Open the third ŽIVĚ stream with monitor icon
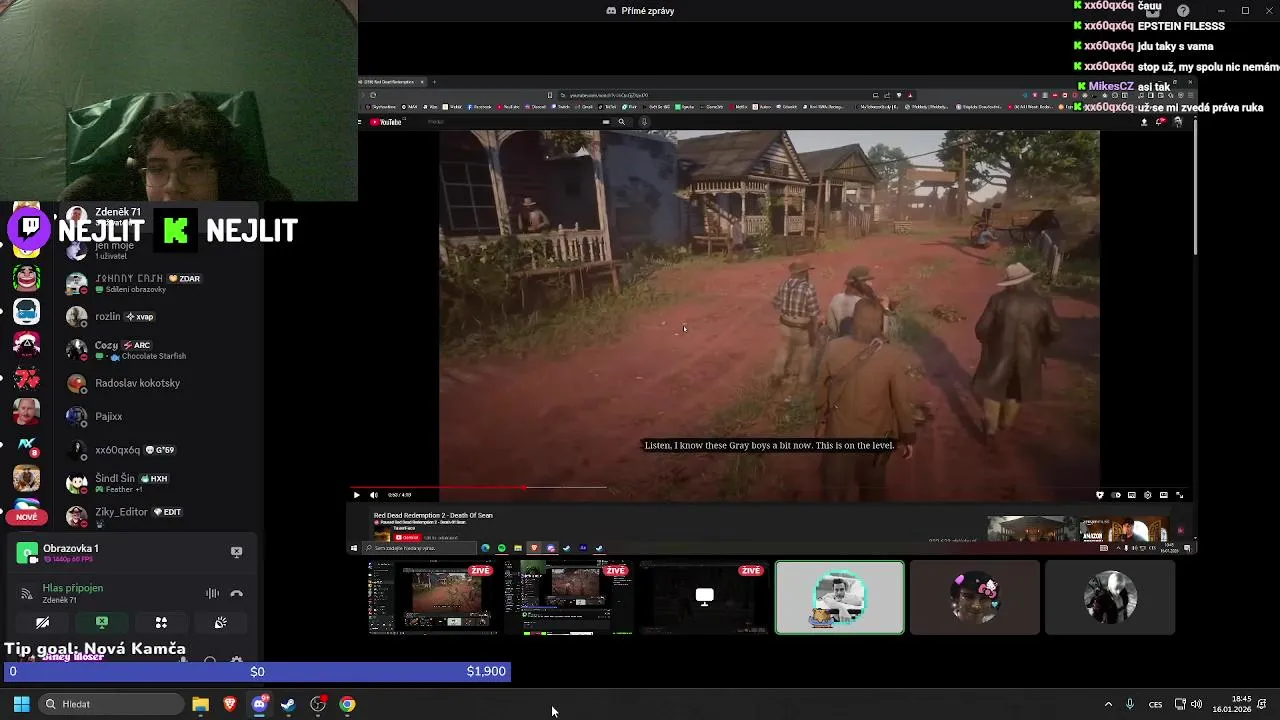The height and width of the screenshot is (720, 1280). (x=704, y=598)
